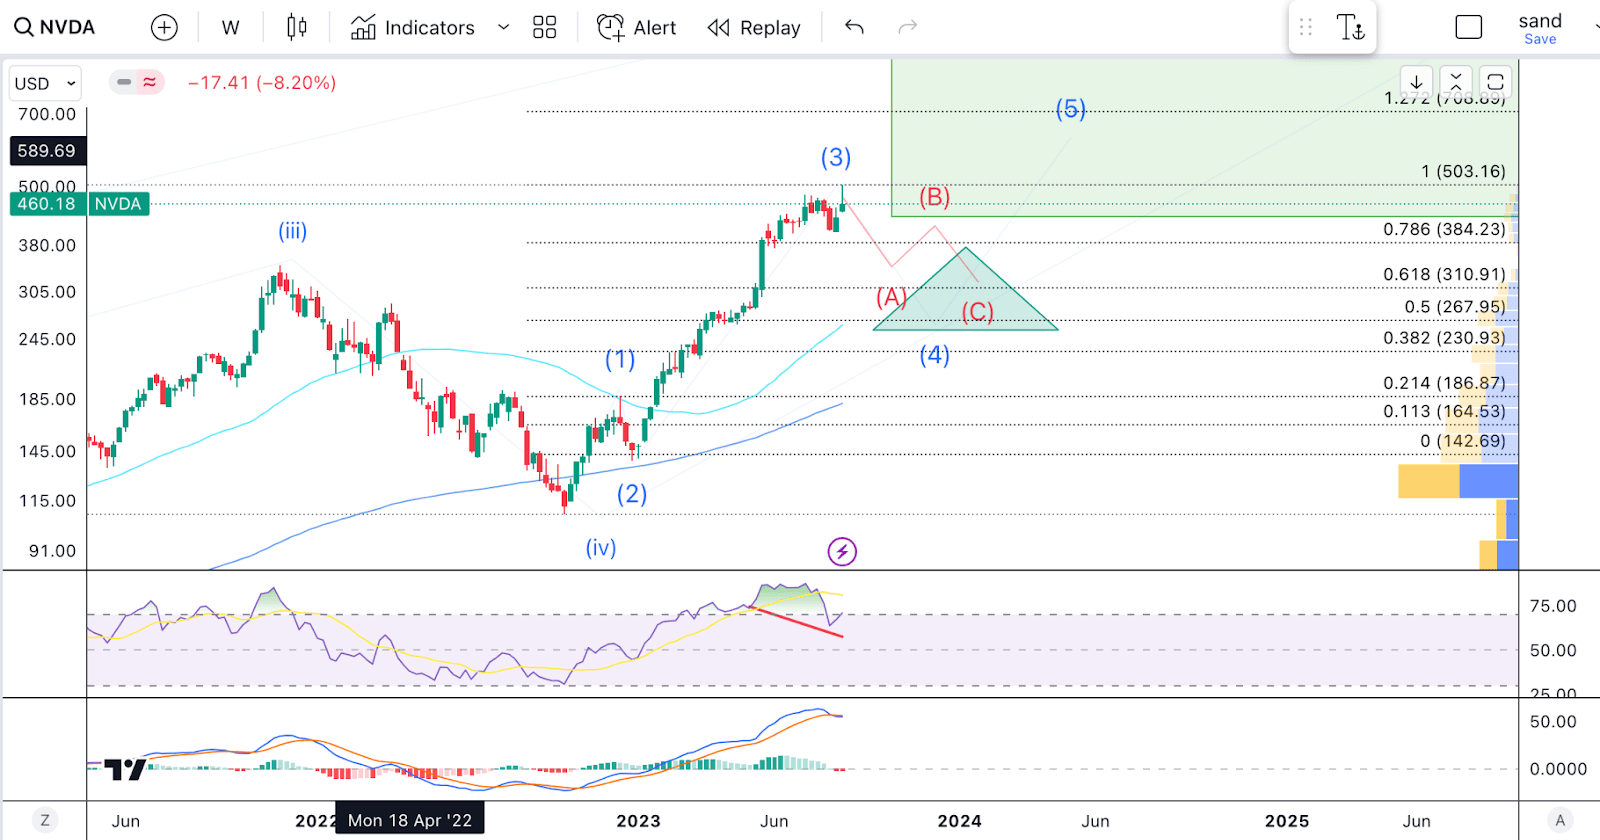Viewport: 1600px width, 840px height.
Task: Select the blue (2) wave label
Action: (632, 494)
